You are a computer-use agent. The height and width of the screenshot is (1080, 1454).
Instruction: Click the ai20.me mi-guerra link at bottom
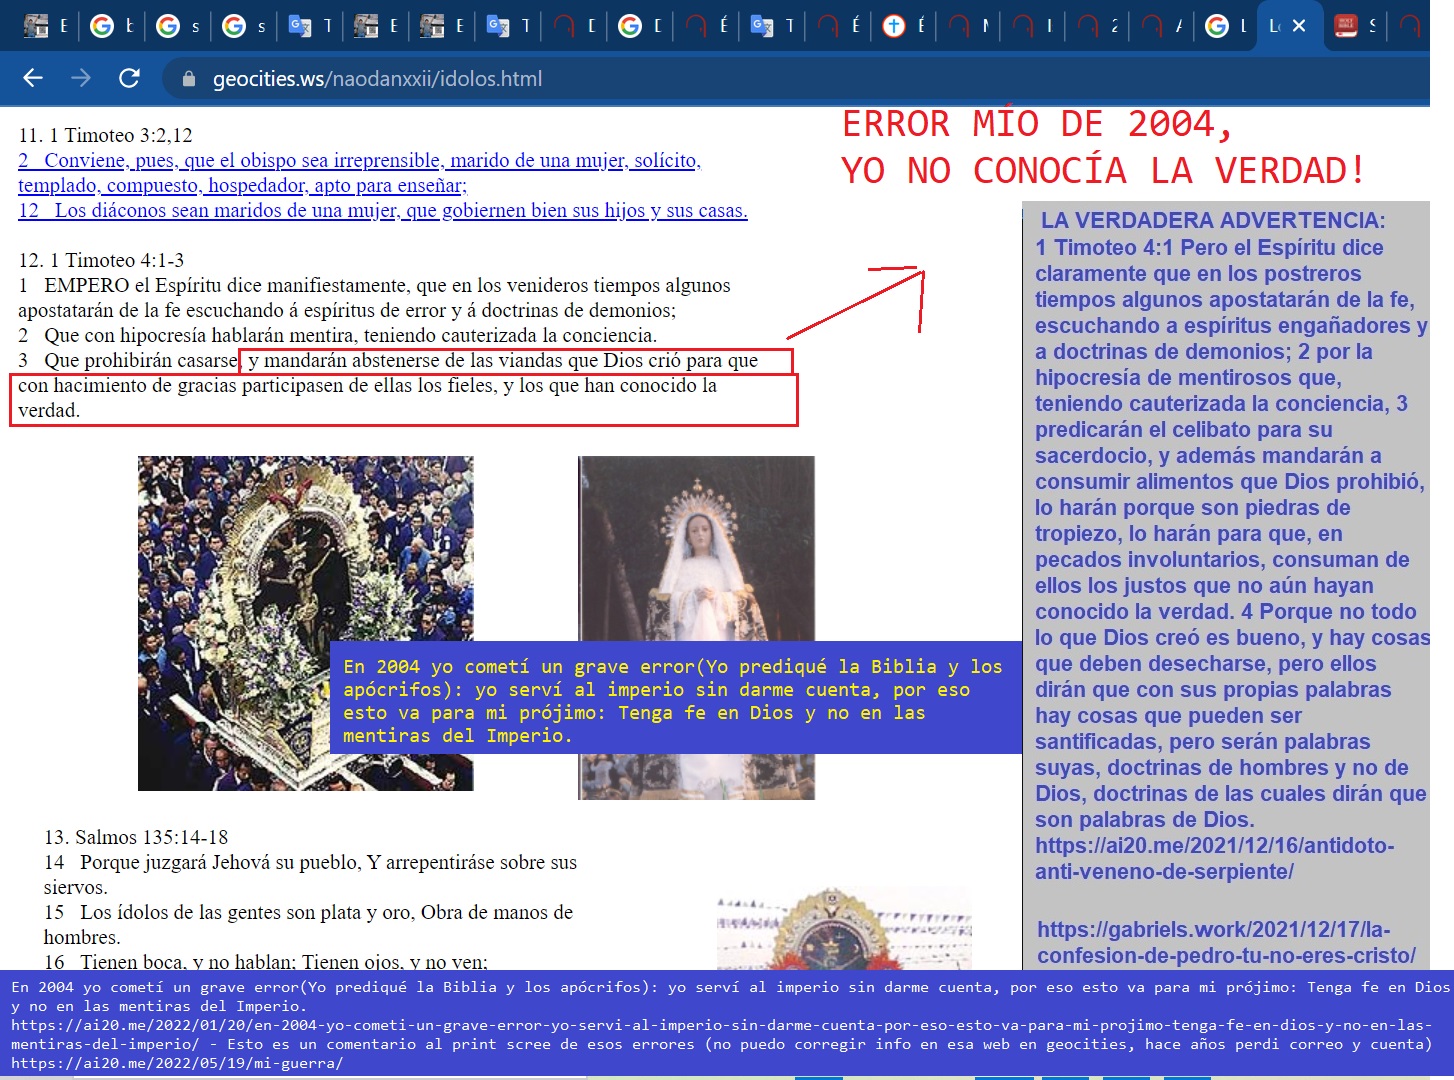176,1062
